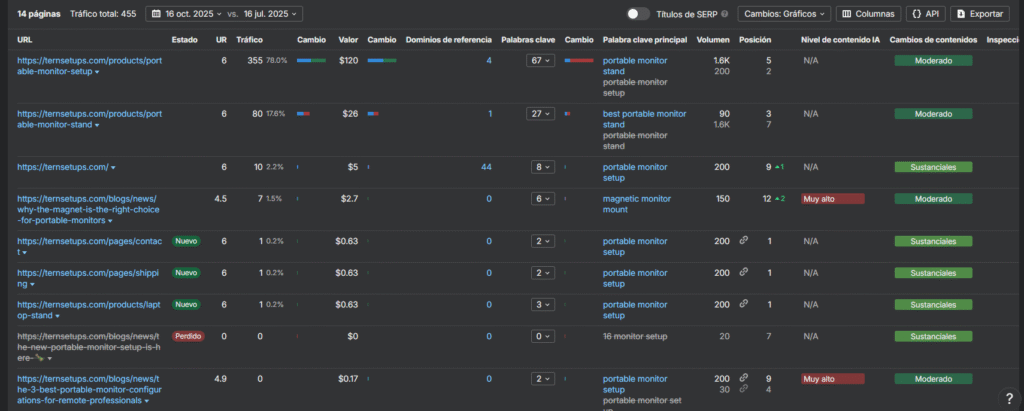
Task: Sort by the Dominios de referencia column header
Action: click(448, 40)
